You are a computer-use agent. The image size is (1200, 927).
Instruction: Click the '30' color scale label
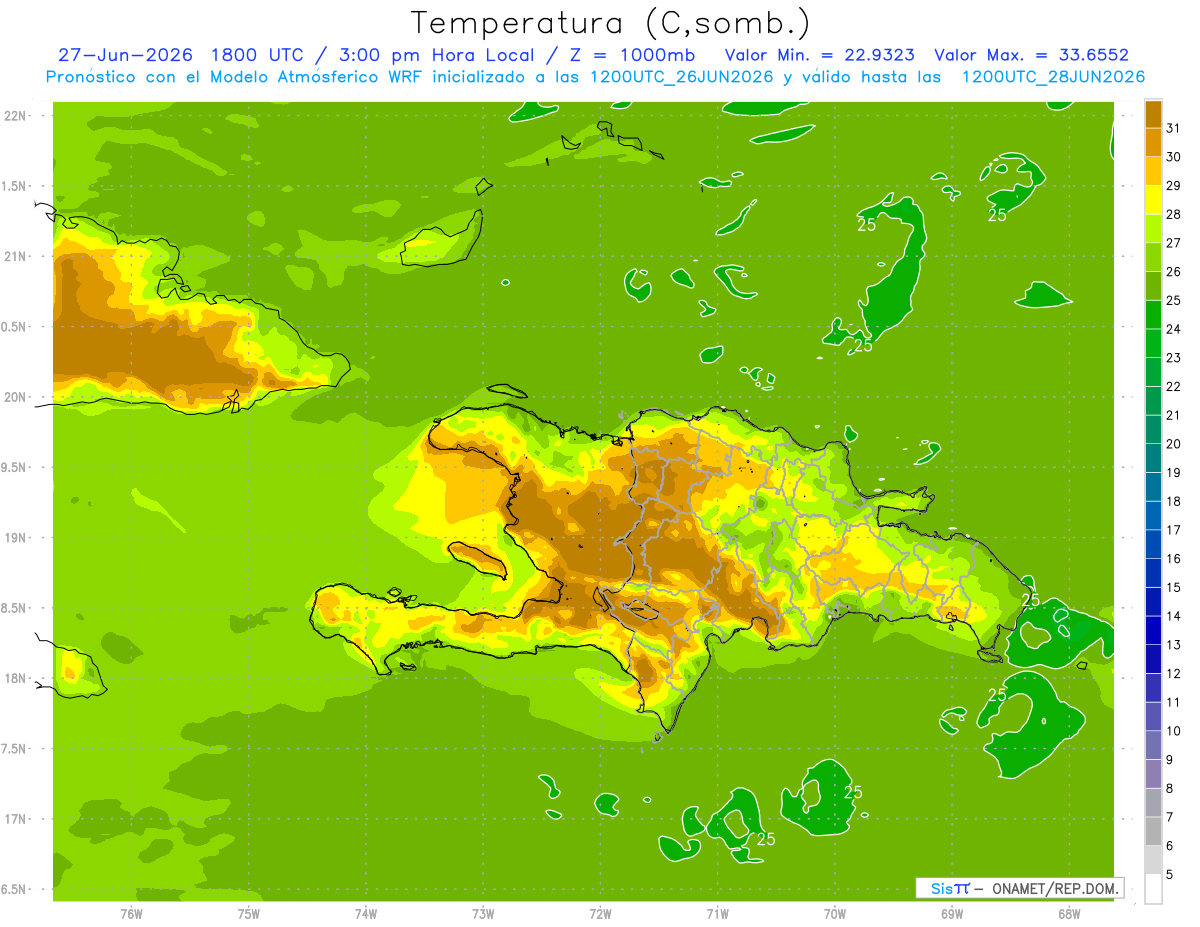pos(1174,157)
